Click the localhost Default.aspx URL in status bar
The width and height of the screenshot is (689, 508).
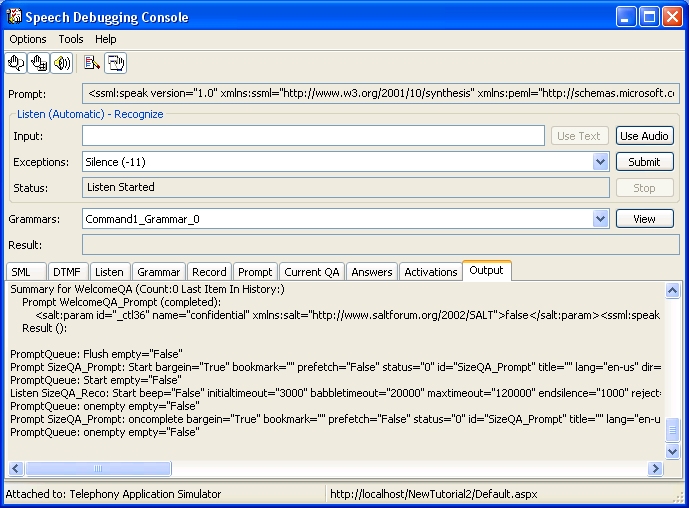point(434,494)
